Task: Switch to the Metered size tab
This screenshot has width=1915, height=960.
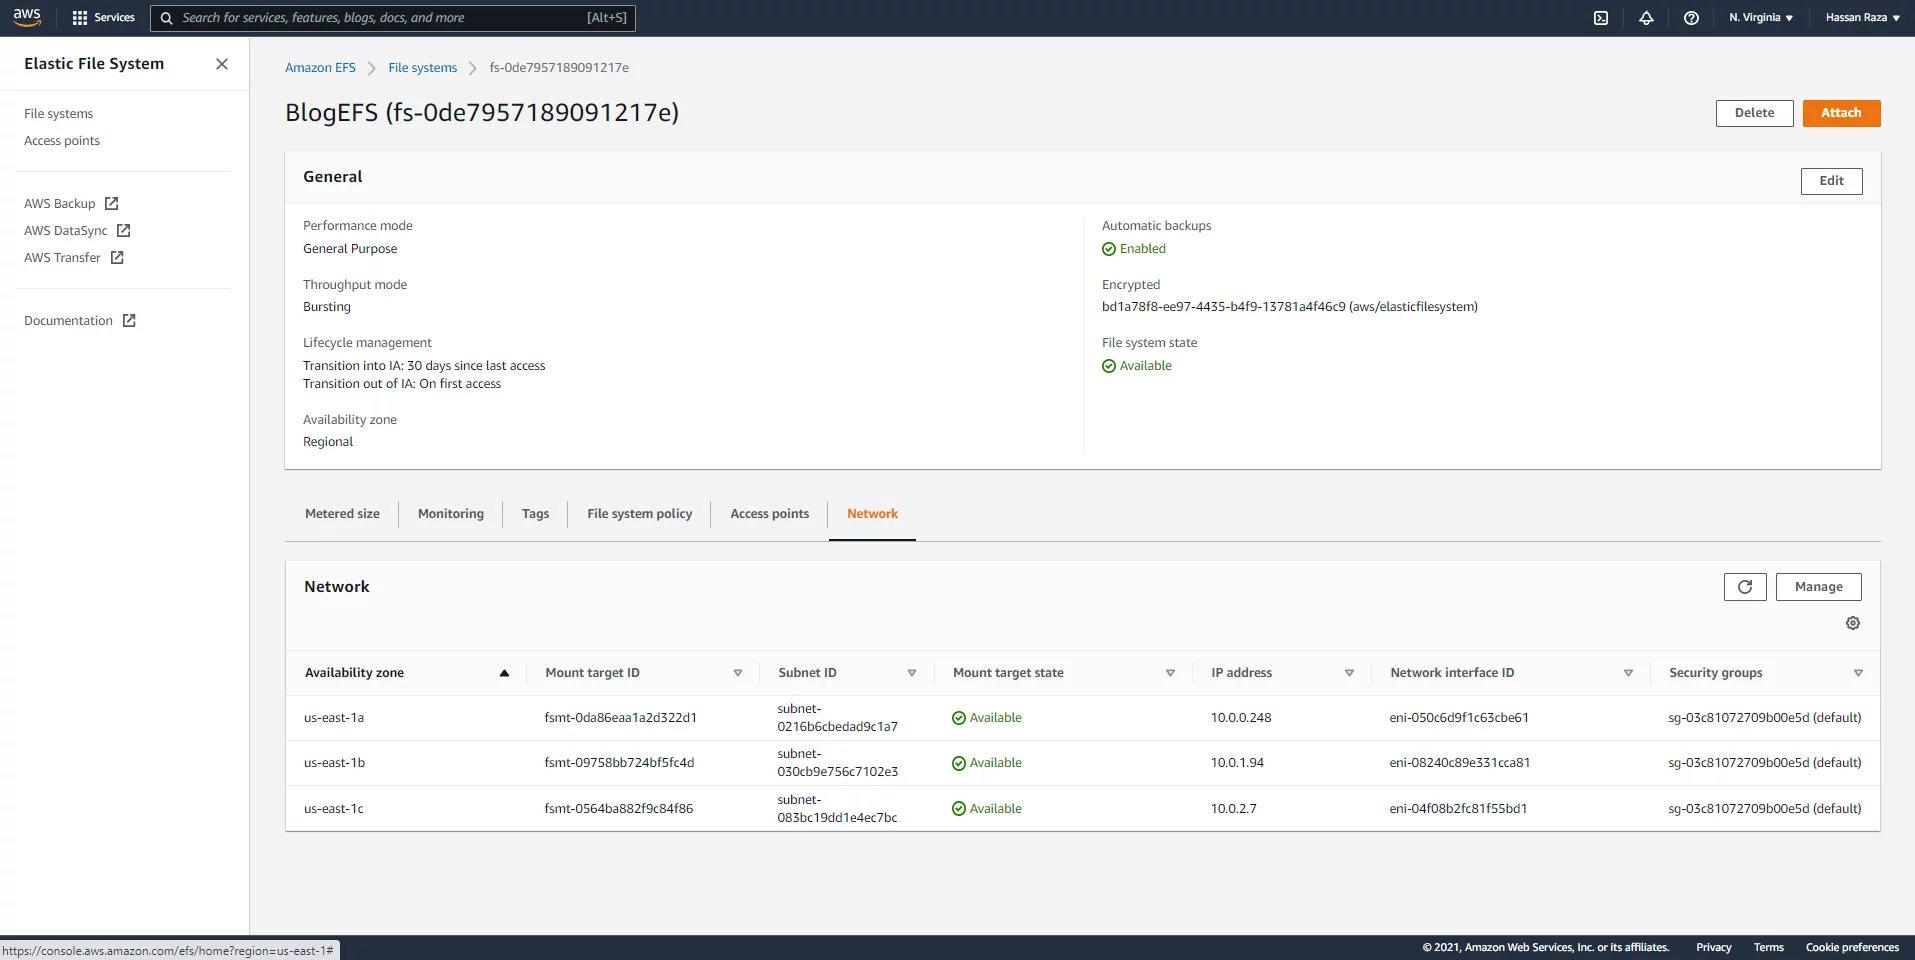Action: (x=342, y=514)
